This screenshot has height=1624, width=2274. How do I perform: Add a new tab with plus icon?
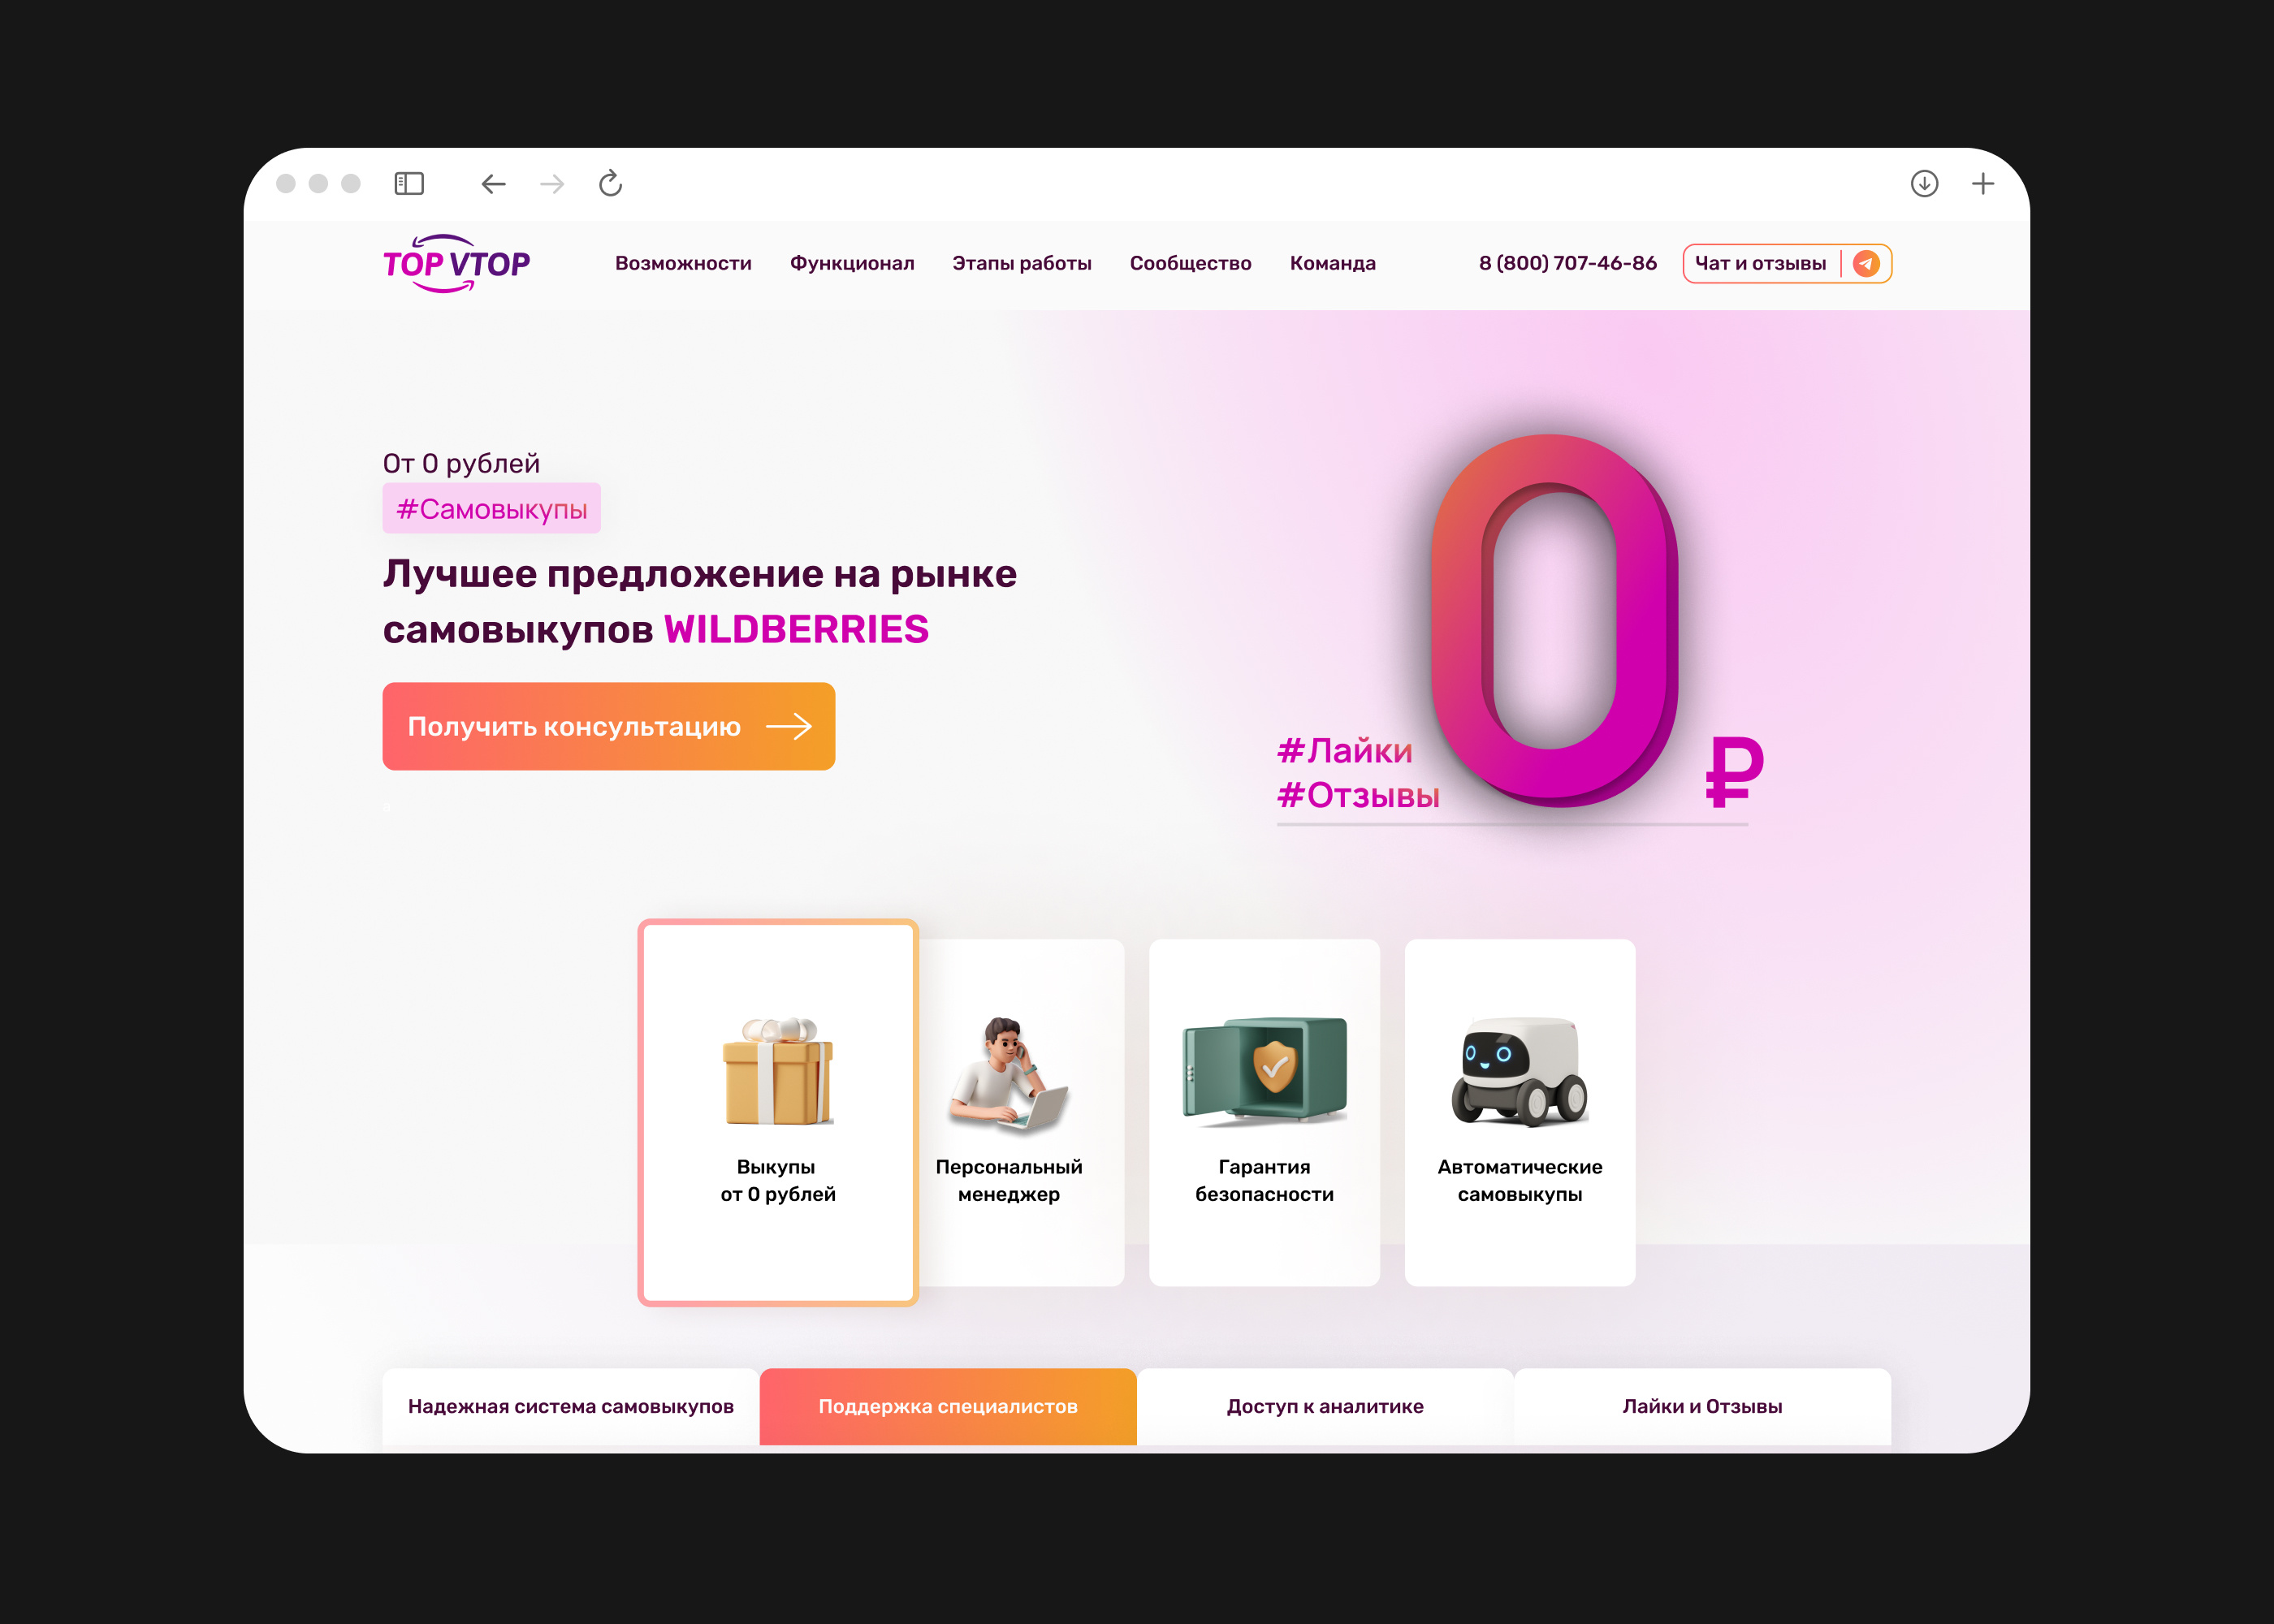point(1983,184)
